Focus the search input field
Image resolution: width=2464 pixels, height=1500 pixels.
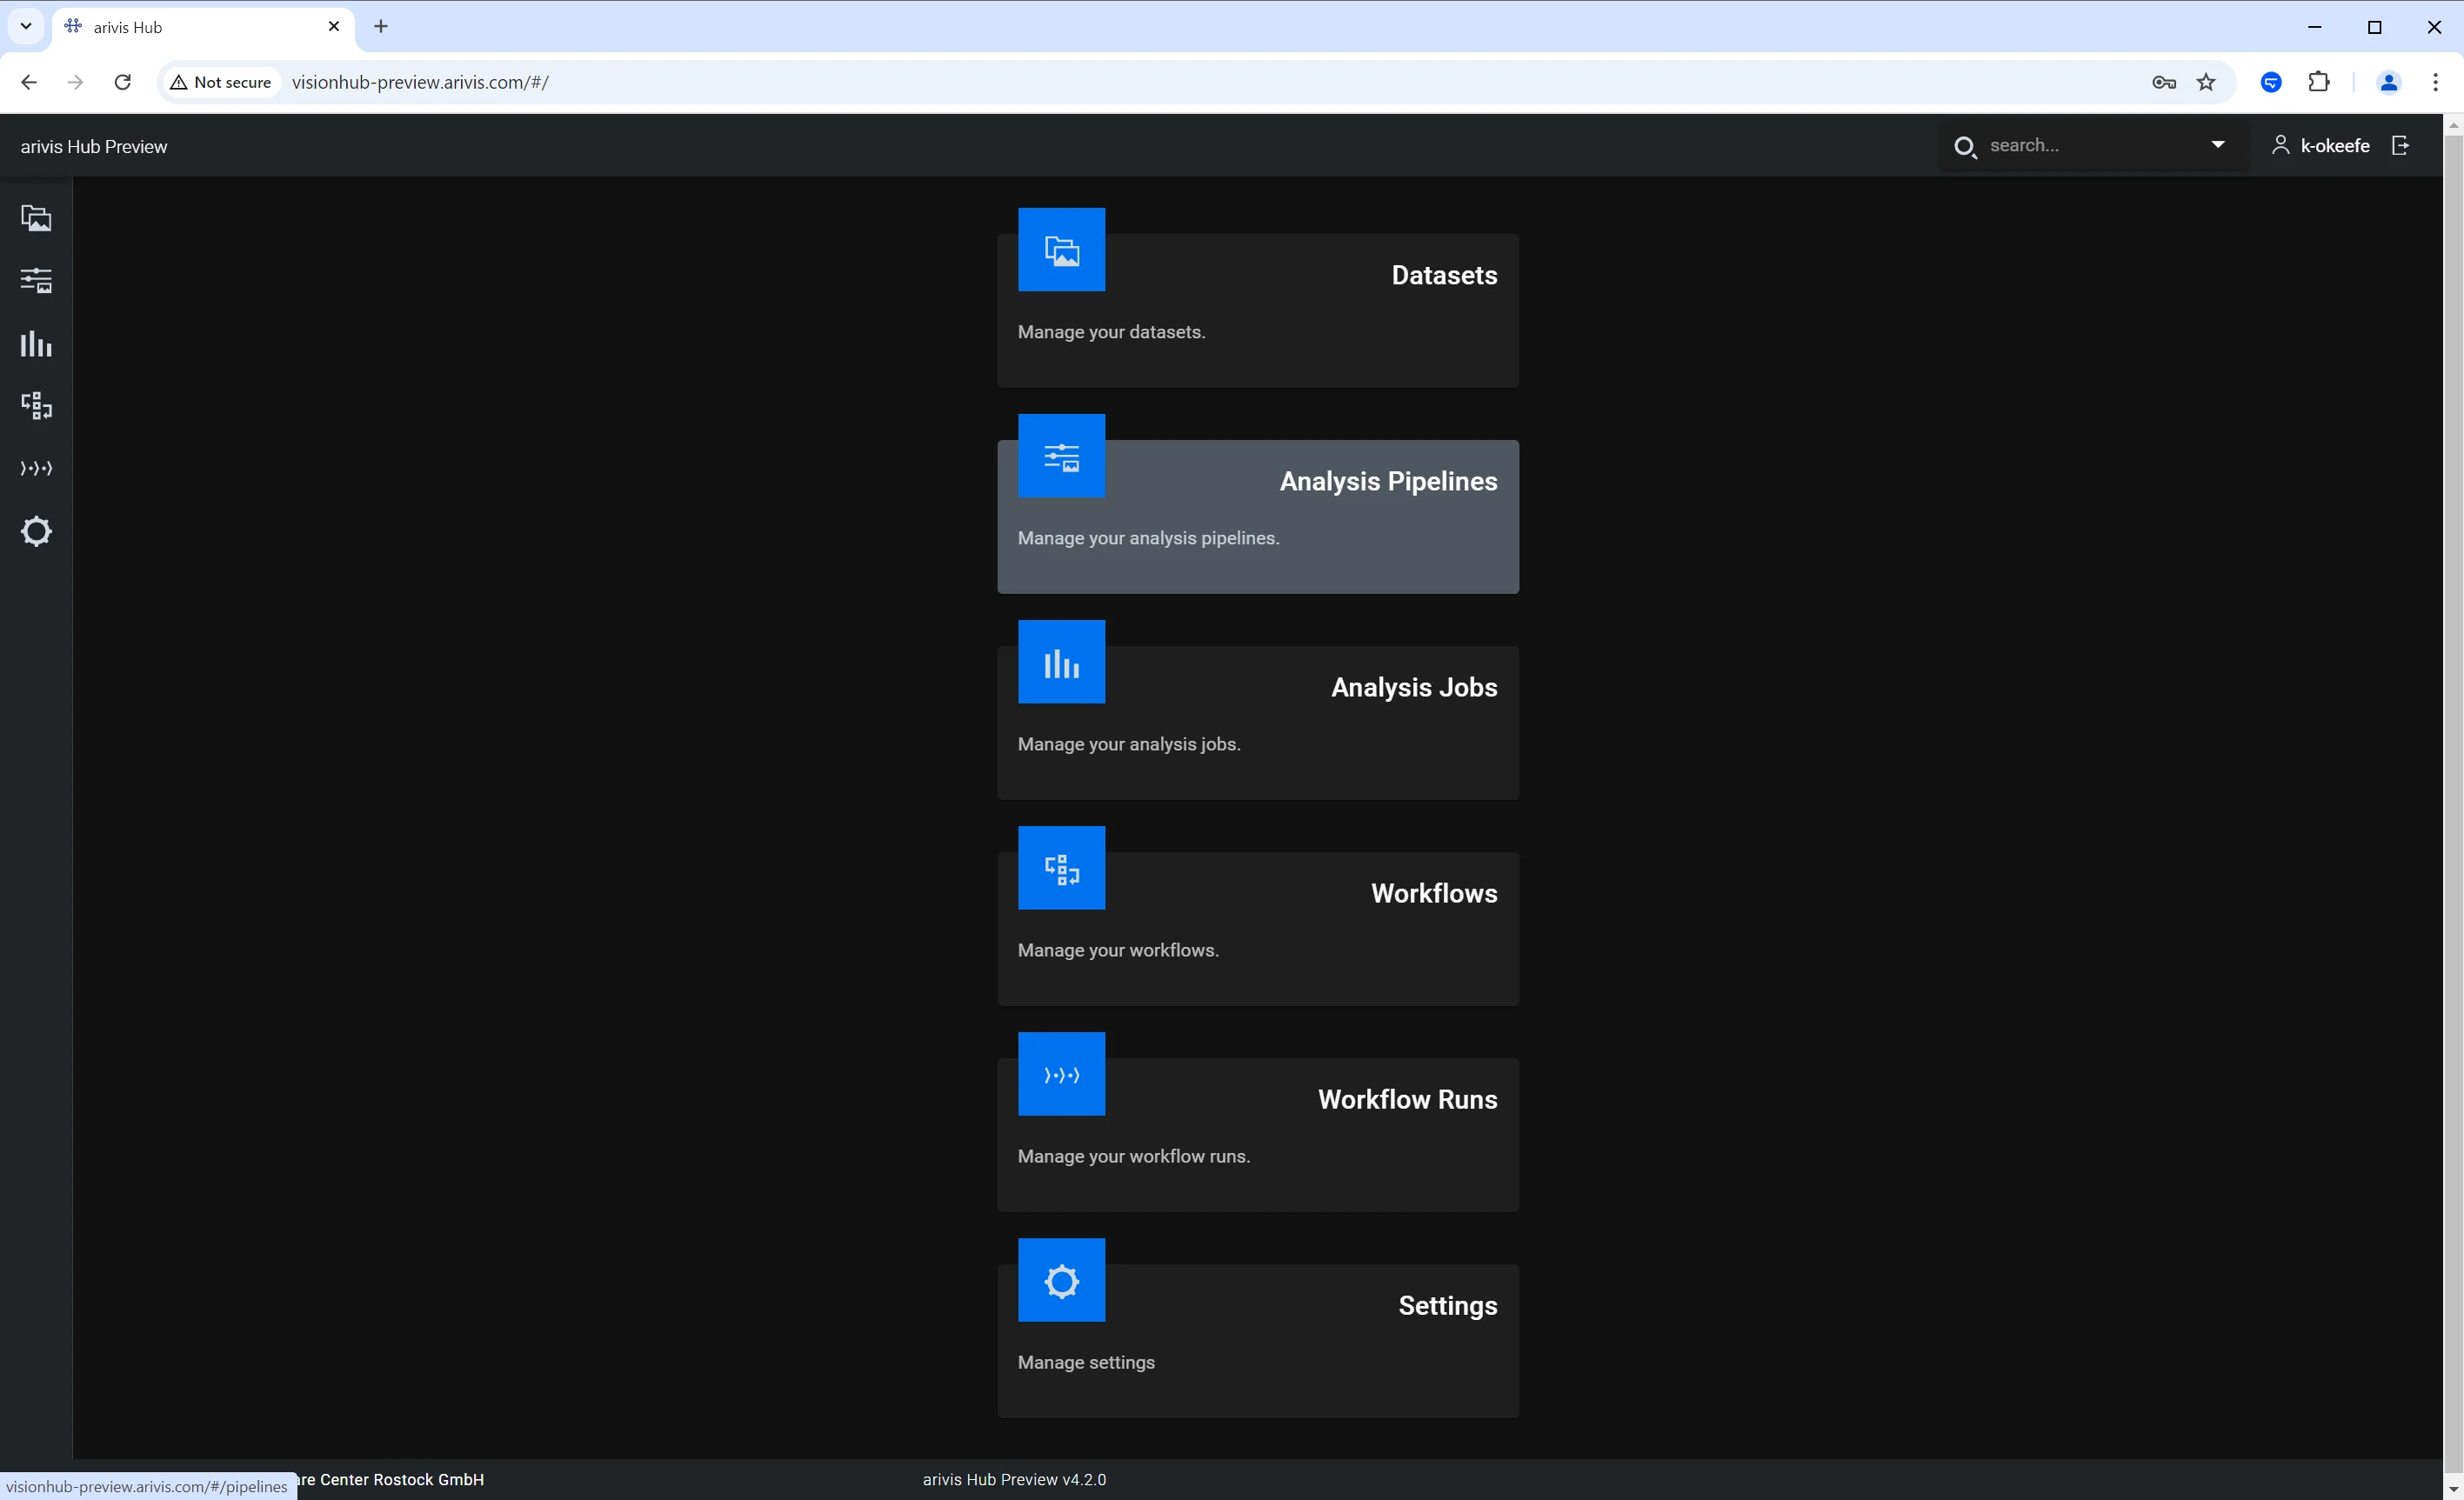click(2093, 145)
